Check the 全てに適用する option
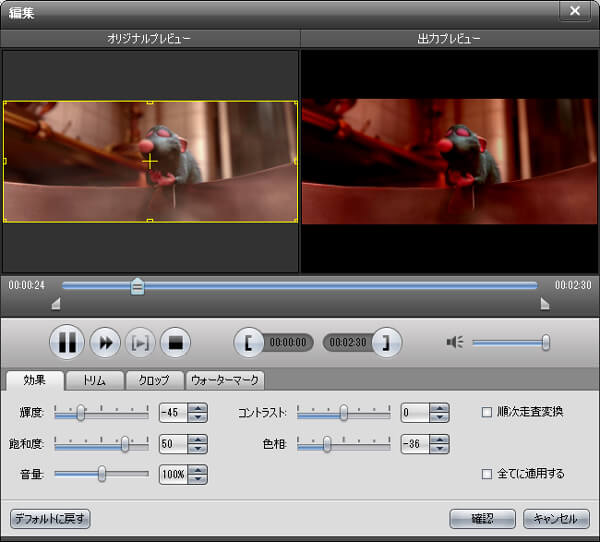This screenshot has width=600, height=542. click(x=487, y=474)
